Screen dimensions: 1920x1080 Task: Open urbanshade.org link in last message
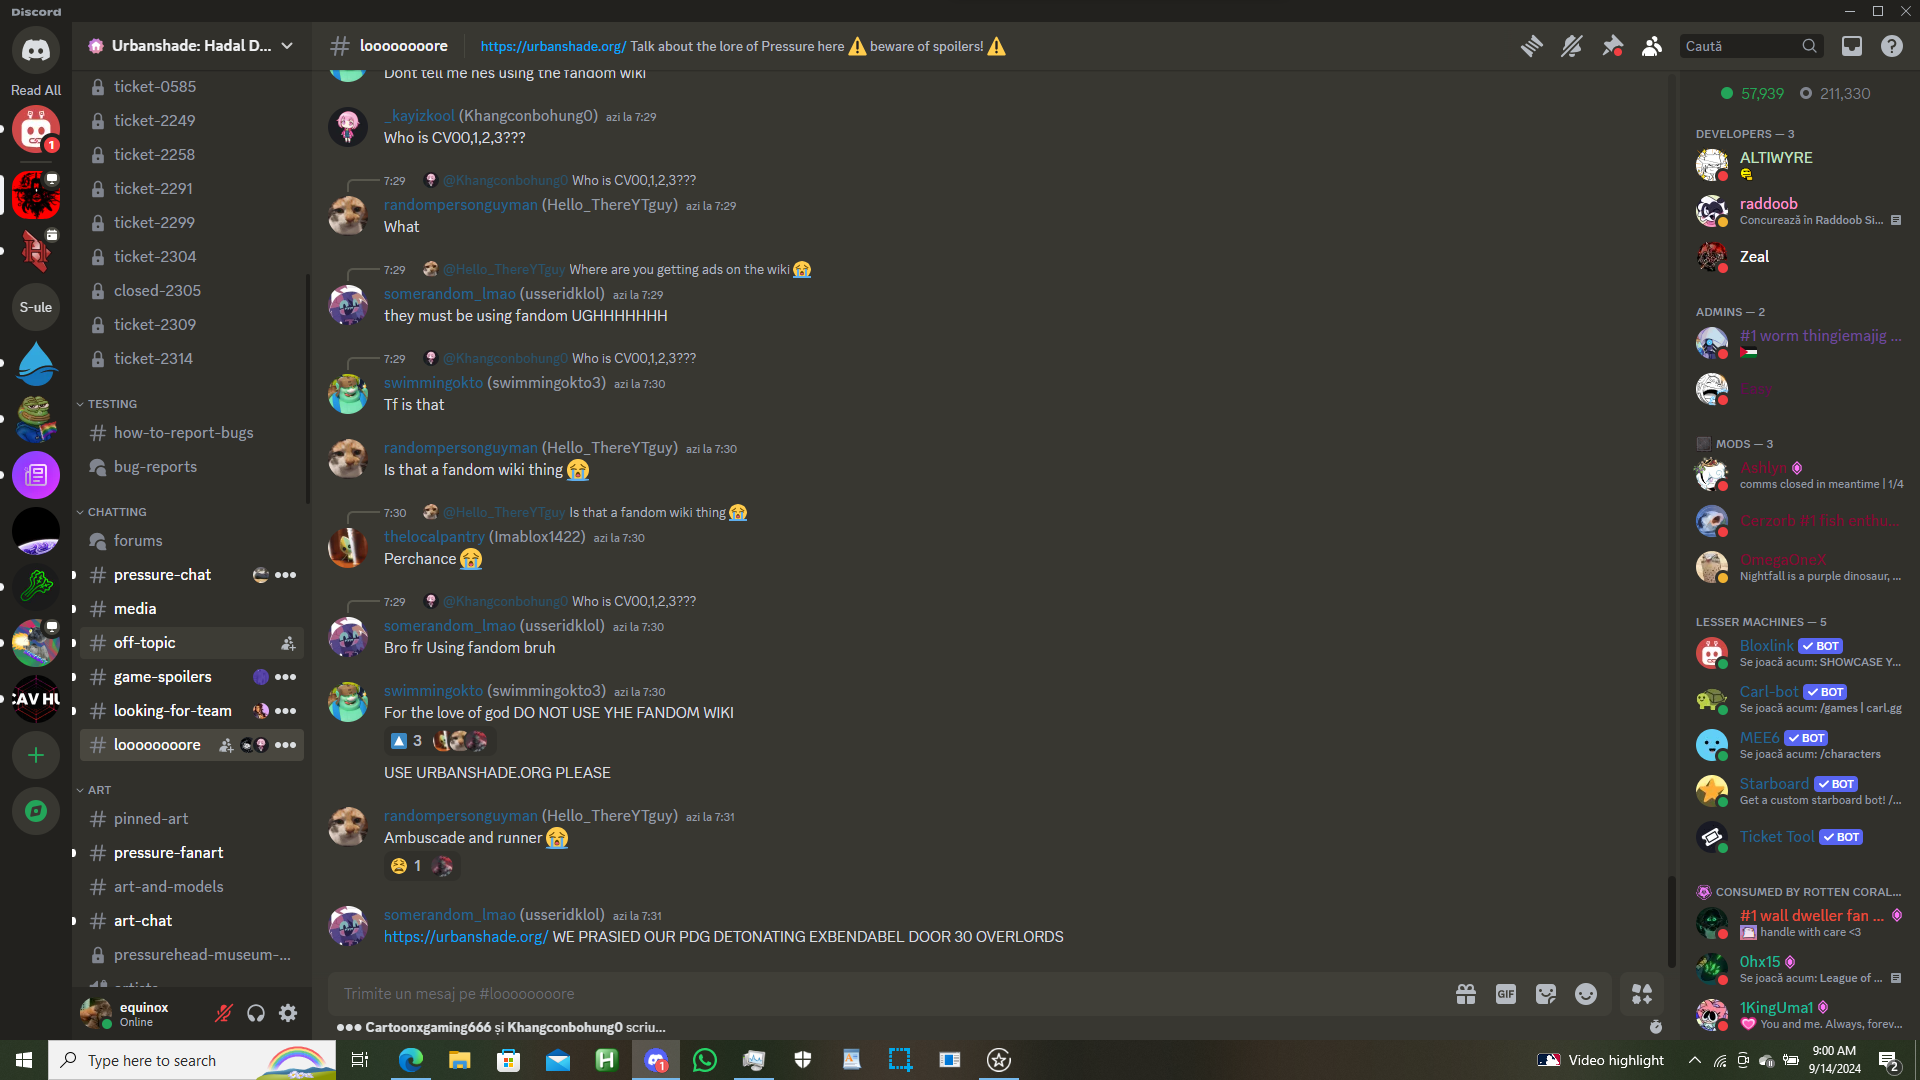pyautogui.click(x=465, y=937)
